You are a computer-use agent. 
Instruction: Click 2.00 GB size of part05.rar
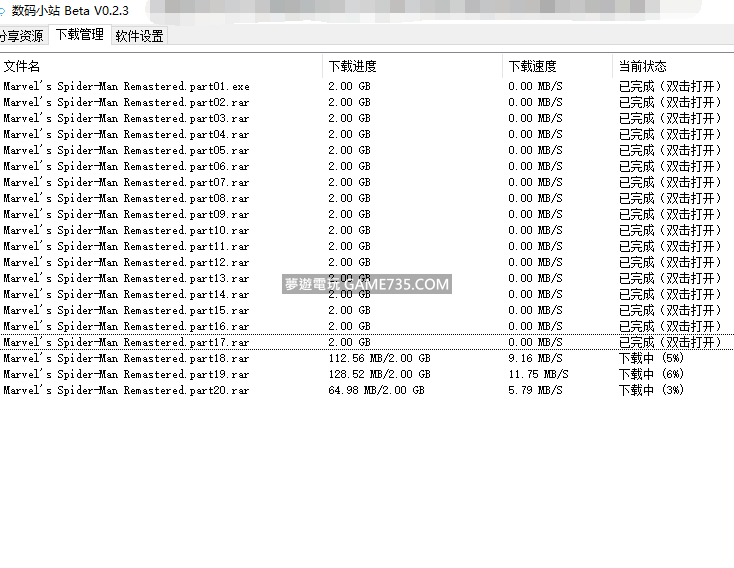point(349,150)
